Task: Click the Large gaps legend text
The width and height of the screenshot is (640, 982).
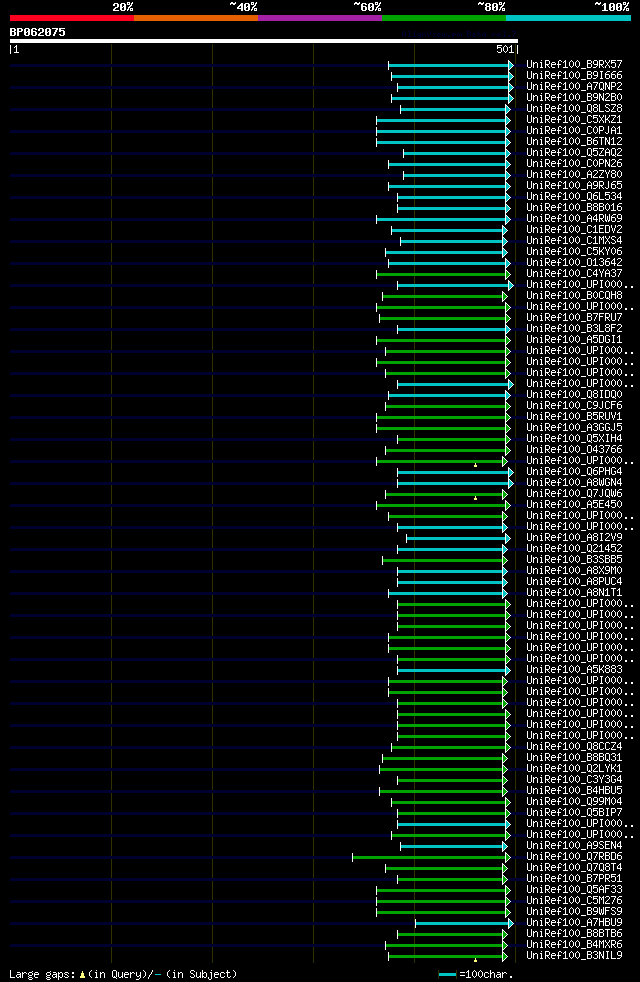Action: point(123,974)
